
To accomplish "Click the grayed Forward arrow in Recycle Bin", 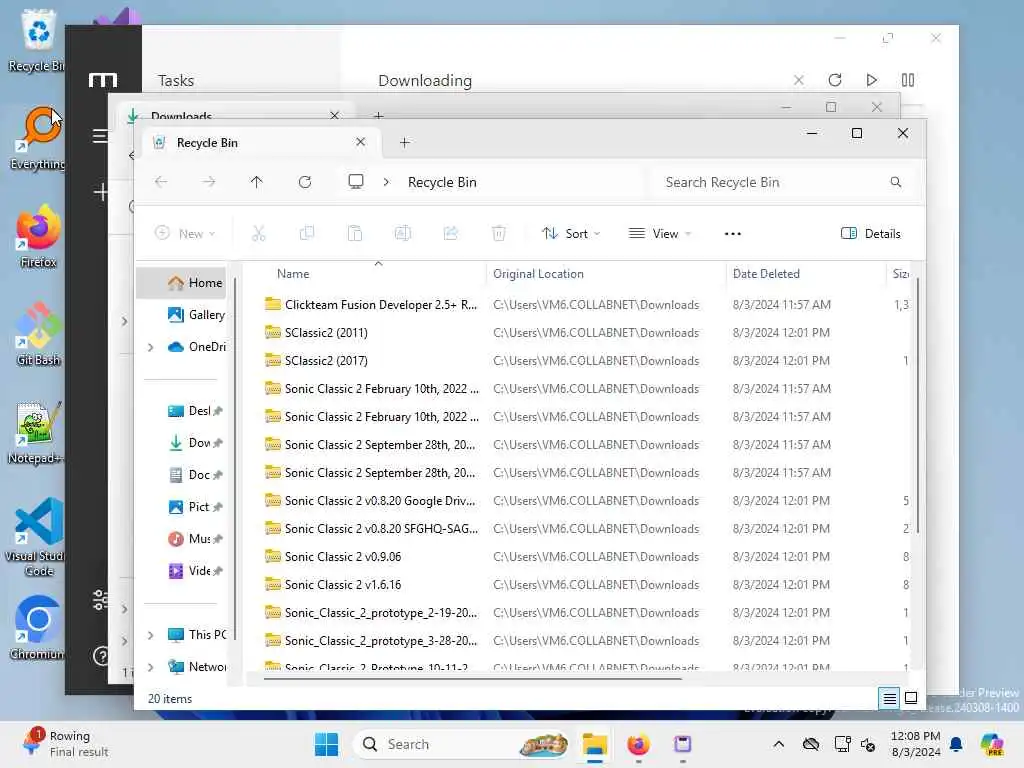I will [x=208, y=182].
